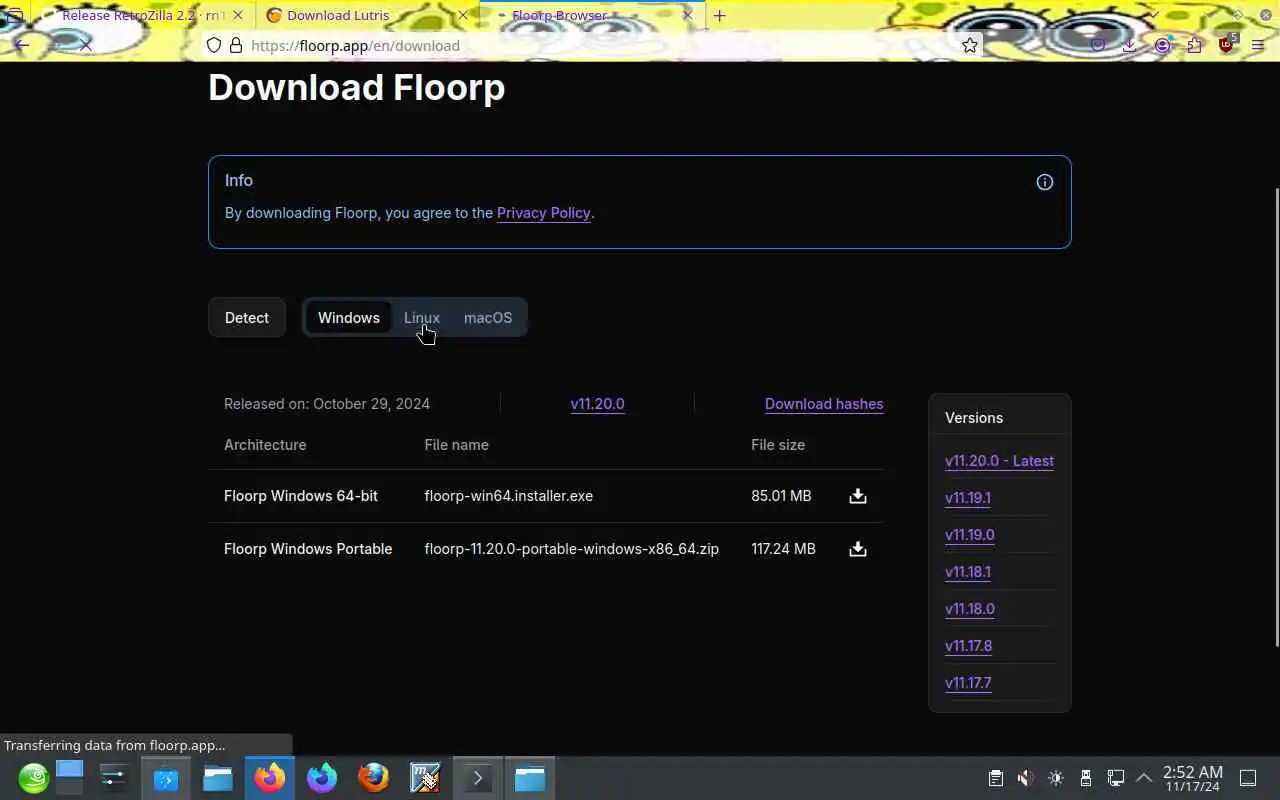Viewport: 1280px width, 800px height.
Task: Open the file manager folder icon beside Discover
Action: [x=218, y=778]
